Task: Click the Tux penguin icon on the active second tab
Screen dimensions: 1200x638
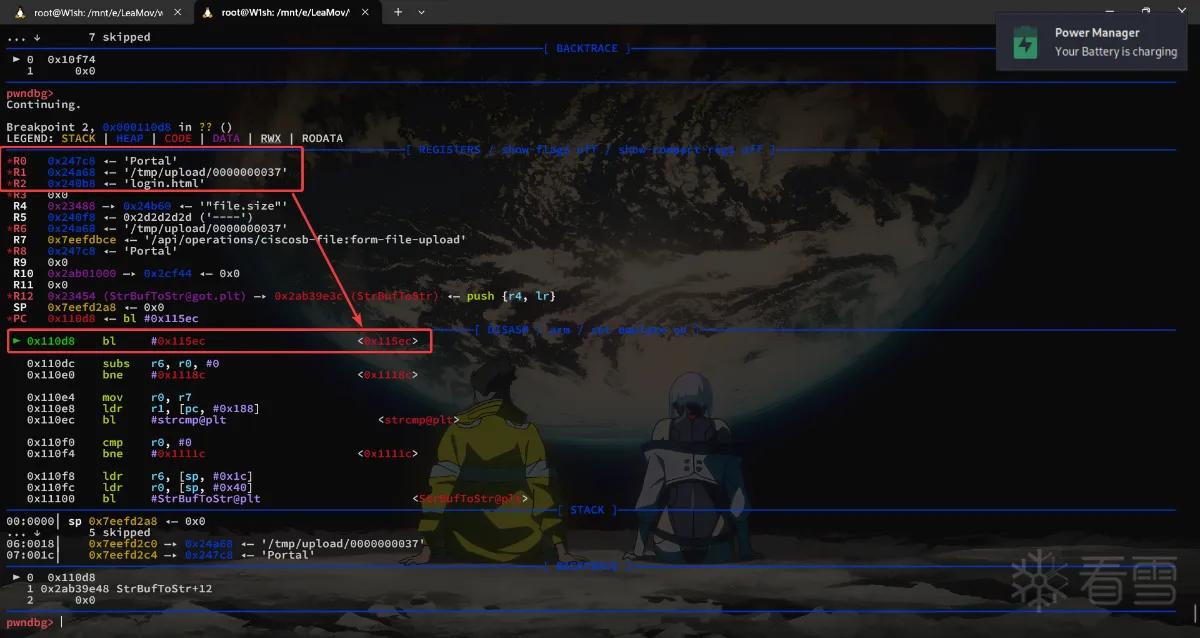Action: coord(208,12)
